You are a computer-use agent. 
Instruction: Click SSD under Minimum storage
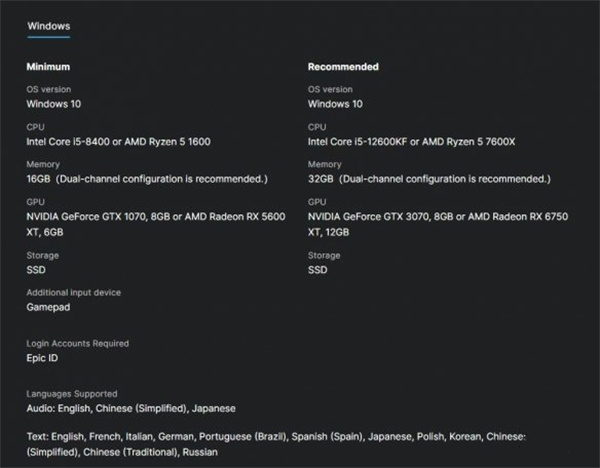(36, 270)
